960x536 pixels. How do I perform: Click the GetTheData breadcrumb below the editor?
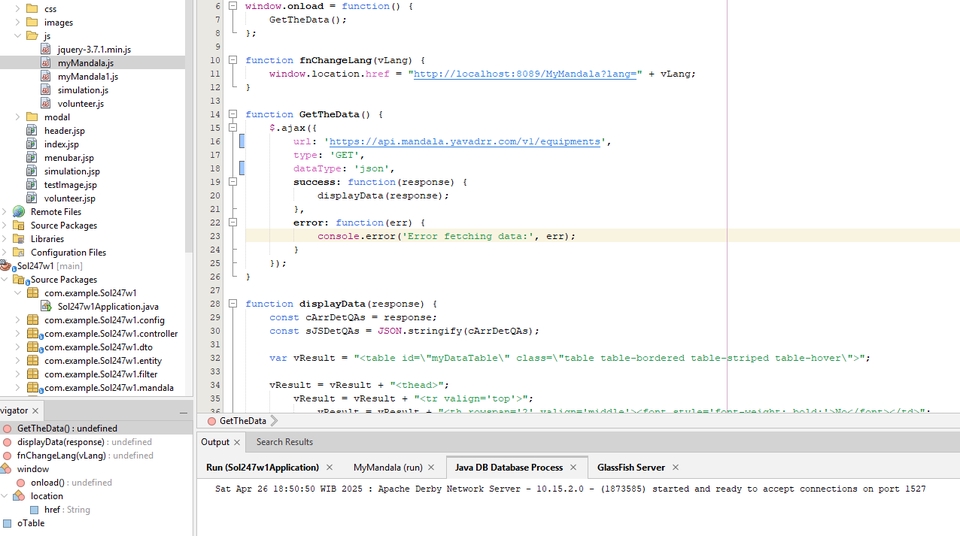242,421
